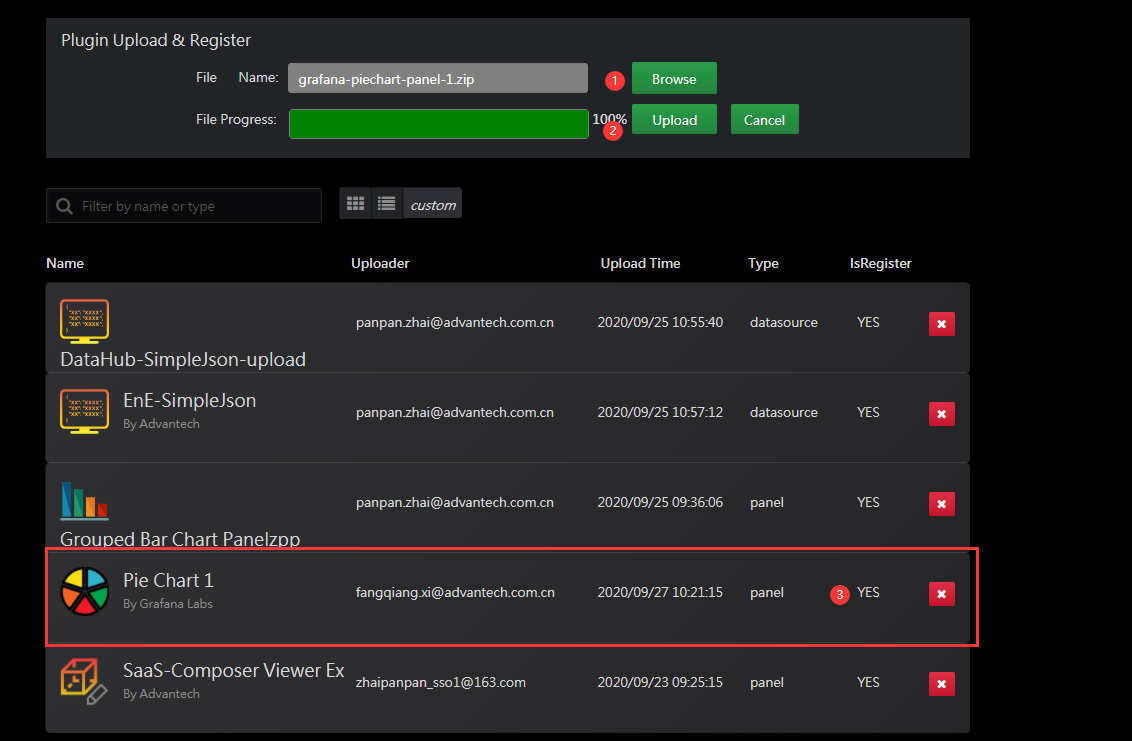This screenshot has width=1132, height=741.
Task: Click the Grouped Bar Chart plugin icon
Action: [x=84, y=502]
